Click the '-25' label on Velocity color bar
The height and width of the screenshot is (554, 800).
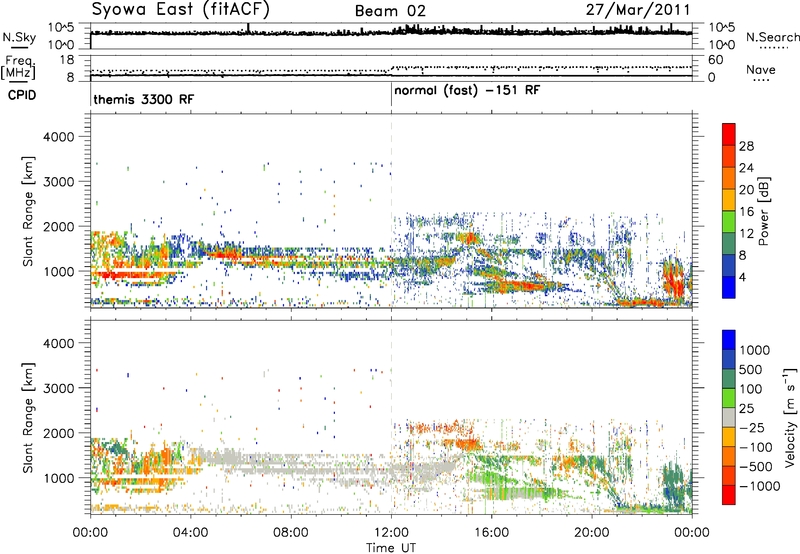754,427
